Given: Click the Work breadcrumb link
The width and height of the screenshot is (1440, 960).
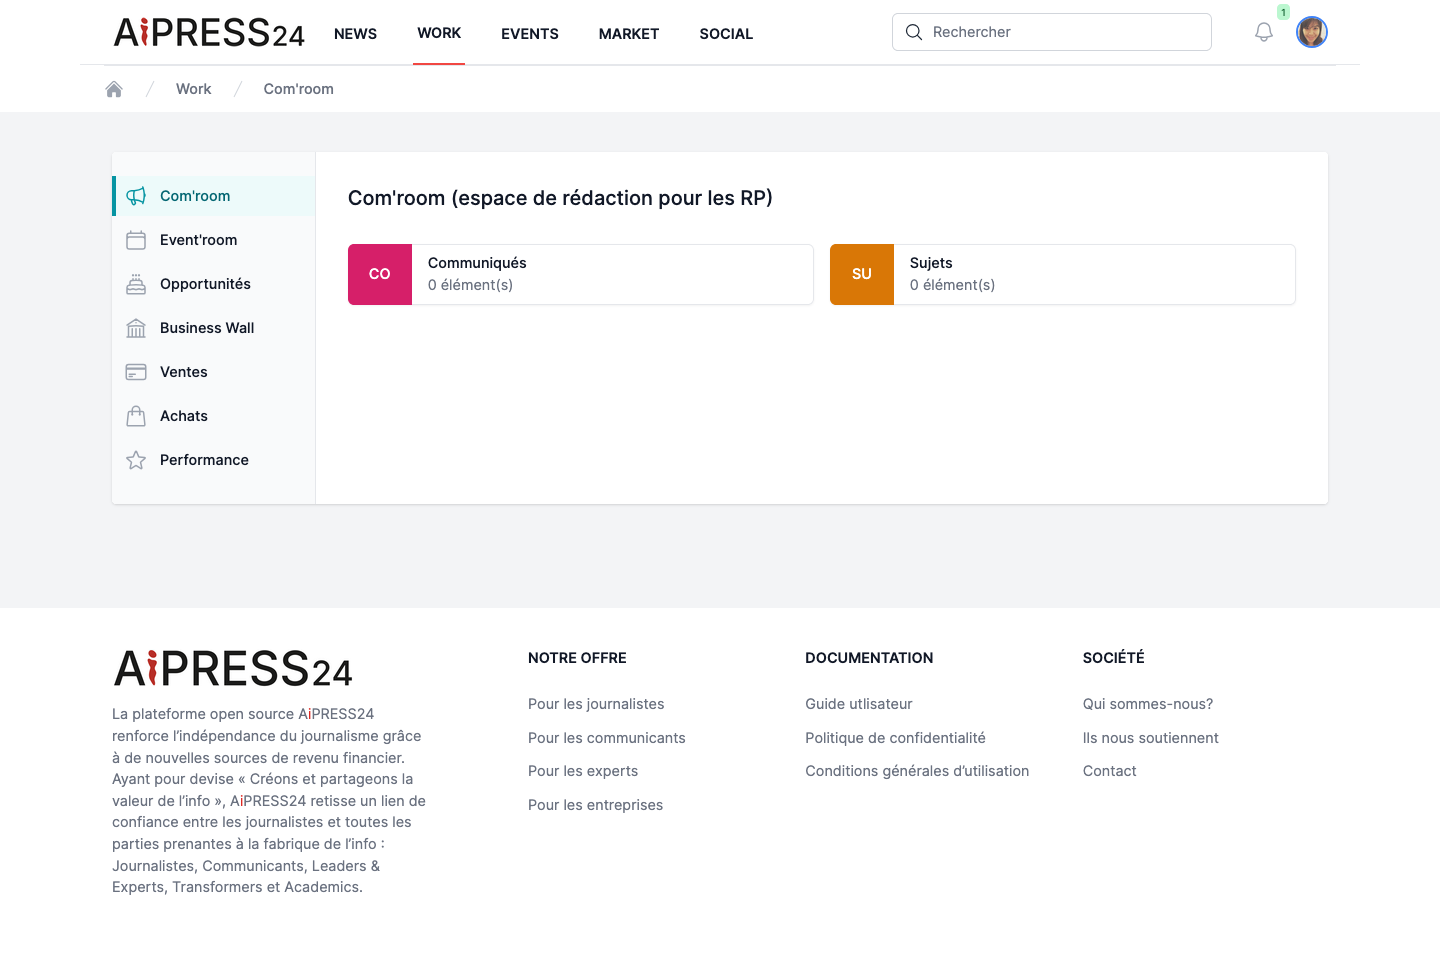Looking at the screenshot, I should [194, 89].
